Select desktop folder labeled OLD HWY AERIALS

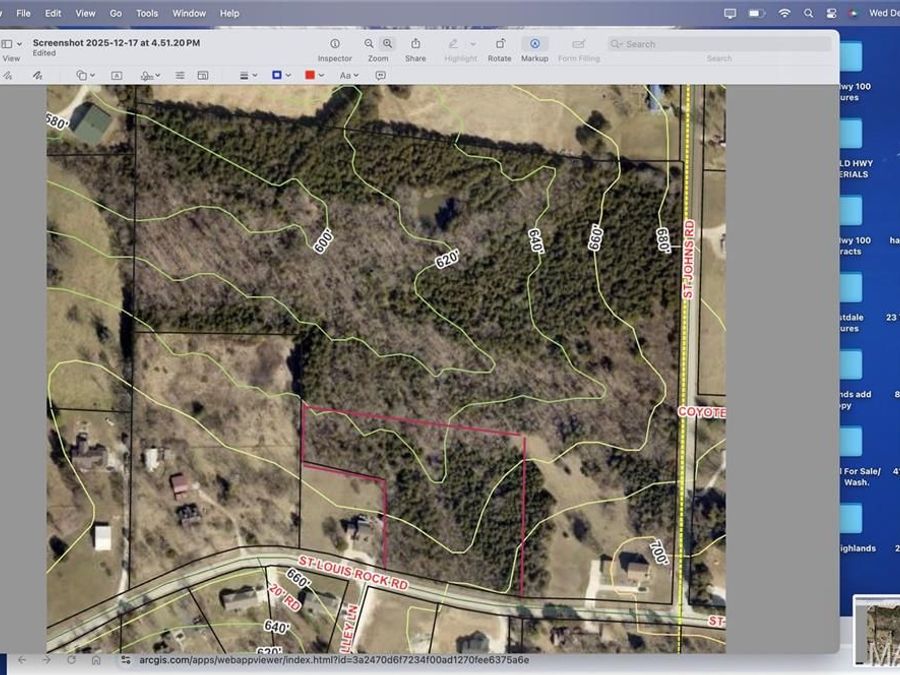(851, 134)
